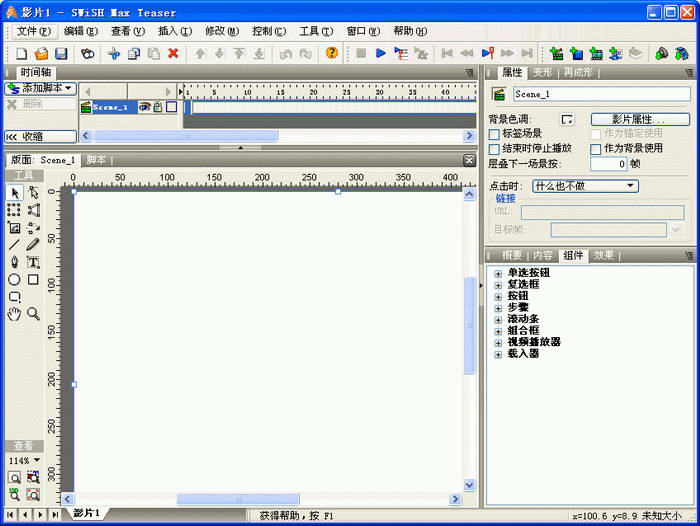Switch to the 效果 tab
Screen dimensions: 700x526
click(x=604, y=255)
